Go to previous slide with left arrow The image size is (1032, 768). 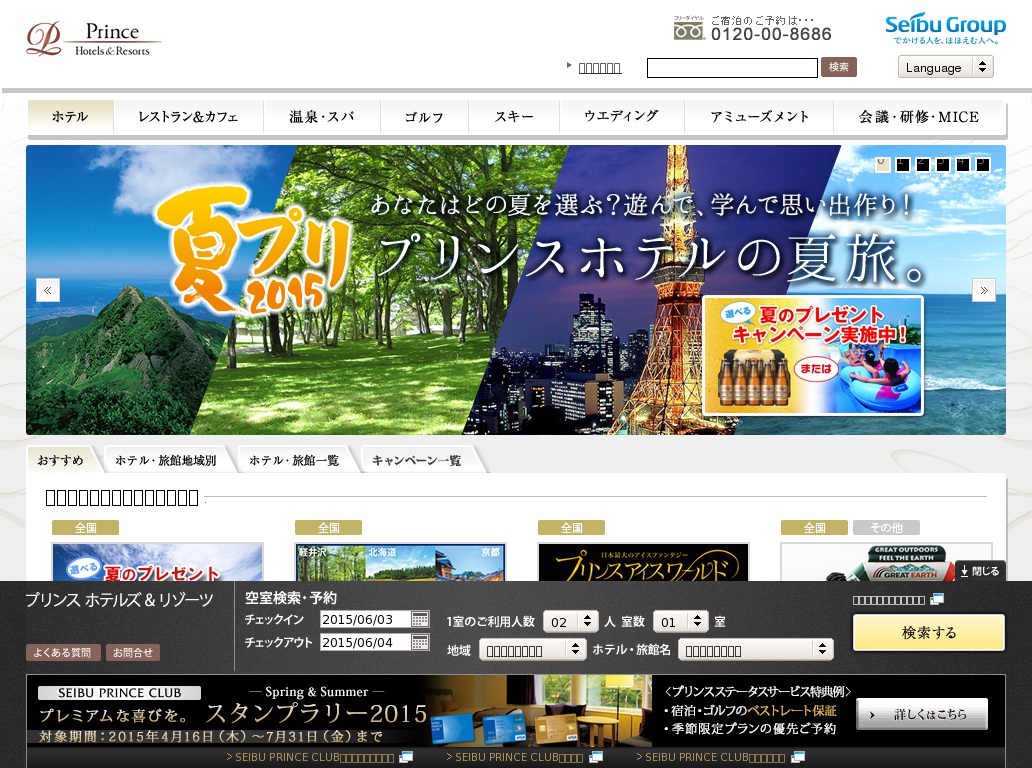point(47,290)
